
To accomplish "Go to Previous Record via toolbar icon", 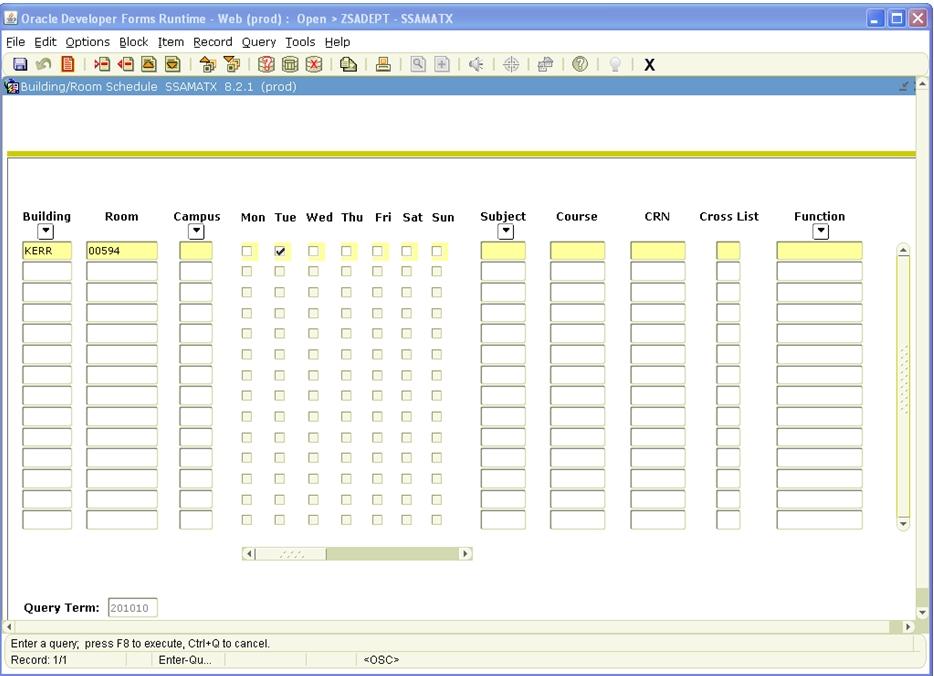I will point(149,64).
